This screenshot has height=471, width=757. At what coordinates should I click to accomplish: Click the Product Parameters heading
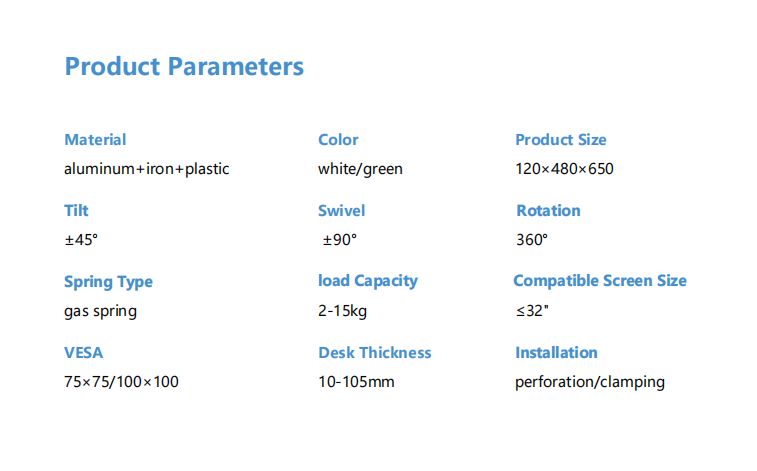(184, 66)
